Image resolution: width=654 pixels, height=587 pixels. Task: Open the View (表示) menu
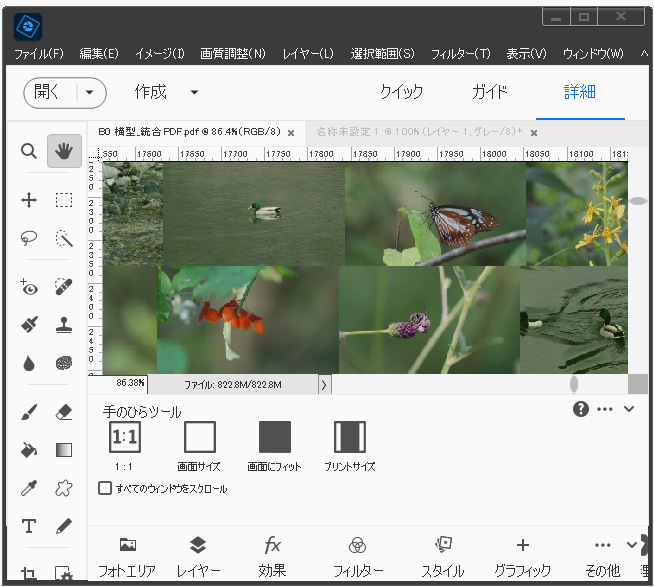click(x=526, y=53)
